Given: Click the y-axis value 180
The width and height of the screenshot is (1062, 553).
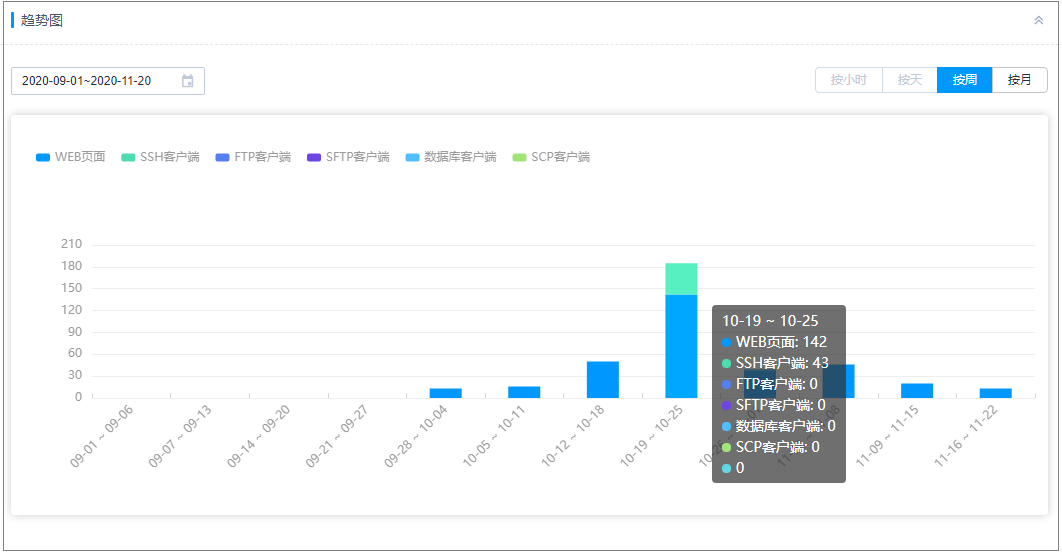Looking at the screenshot, I should coord(71,266).
